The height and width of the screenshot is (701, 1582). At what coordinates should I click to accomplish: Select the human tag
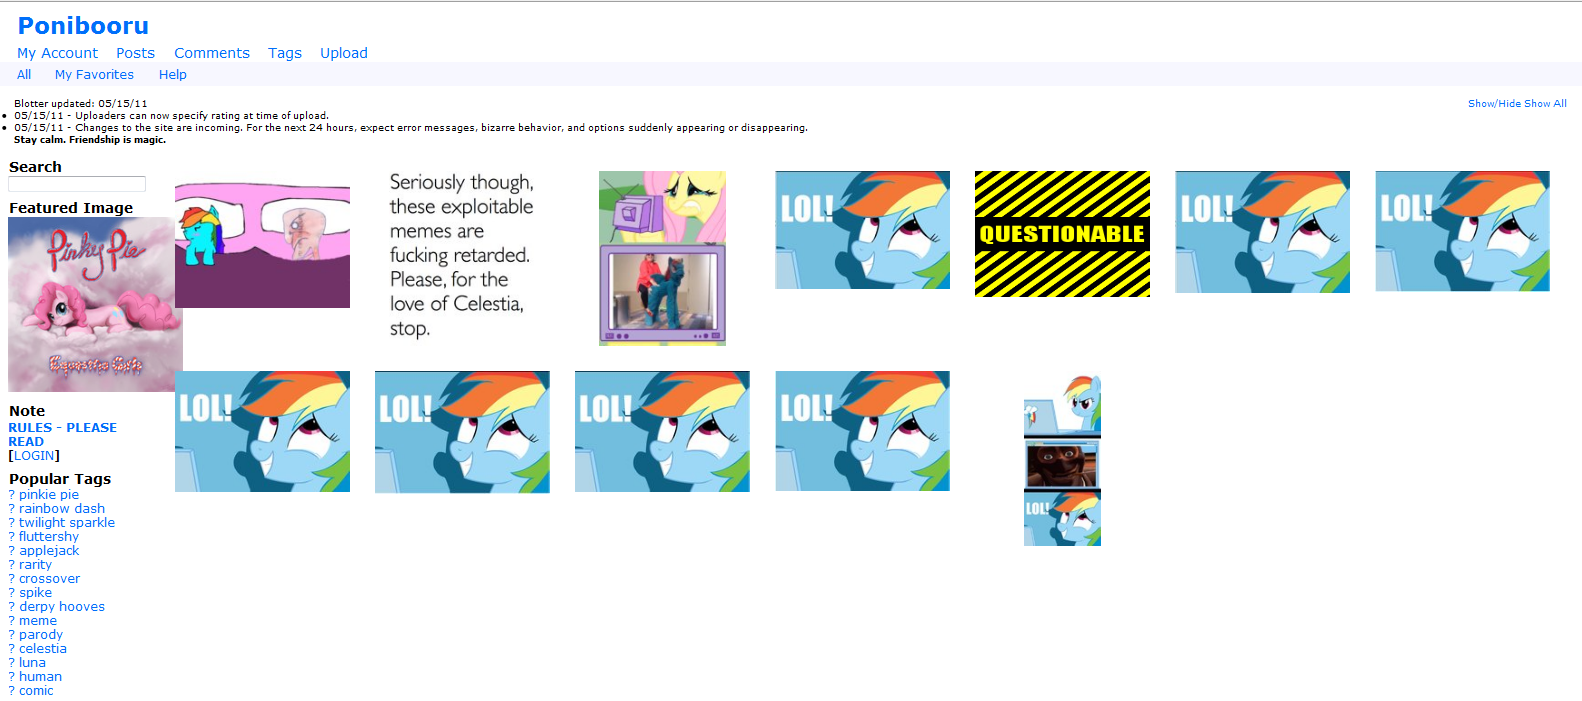(x=40, y=676)
